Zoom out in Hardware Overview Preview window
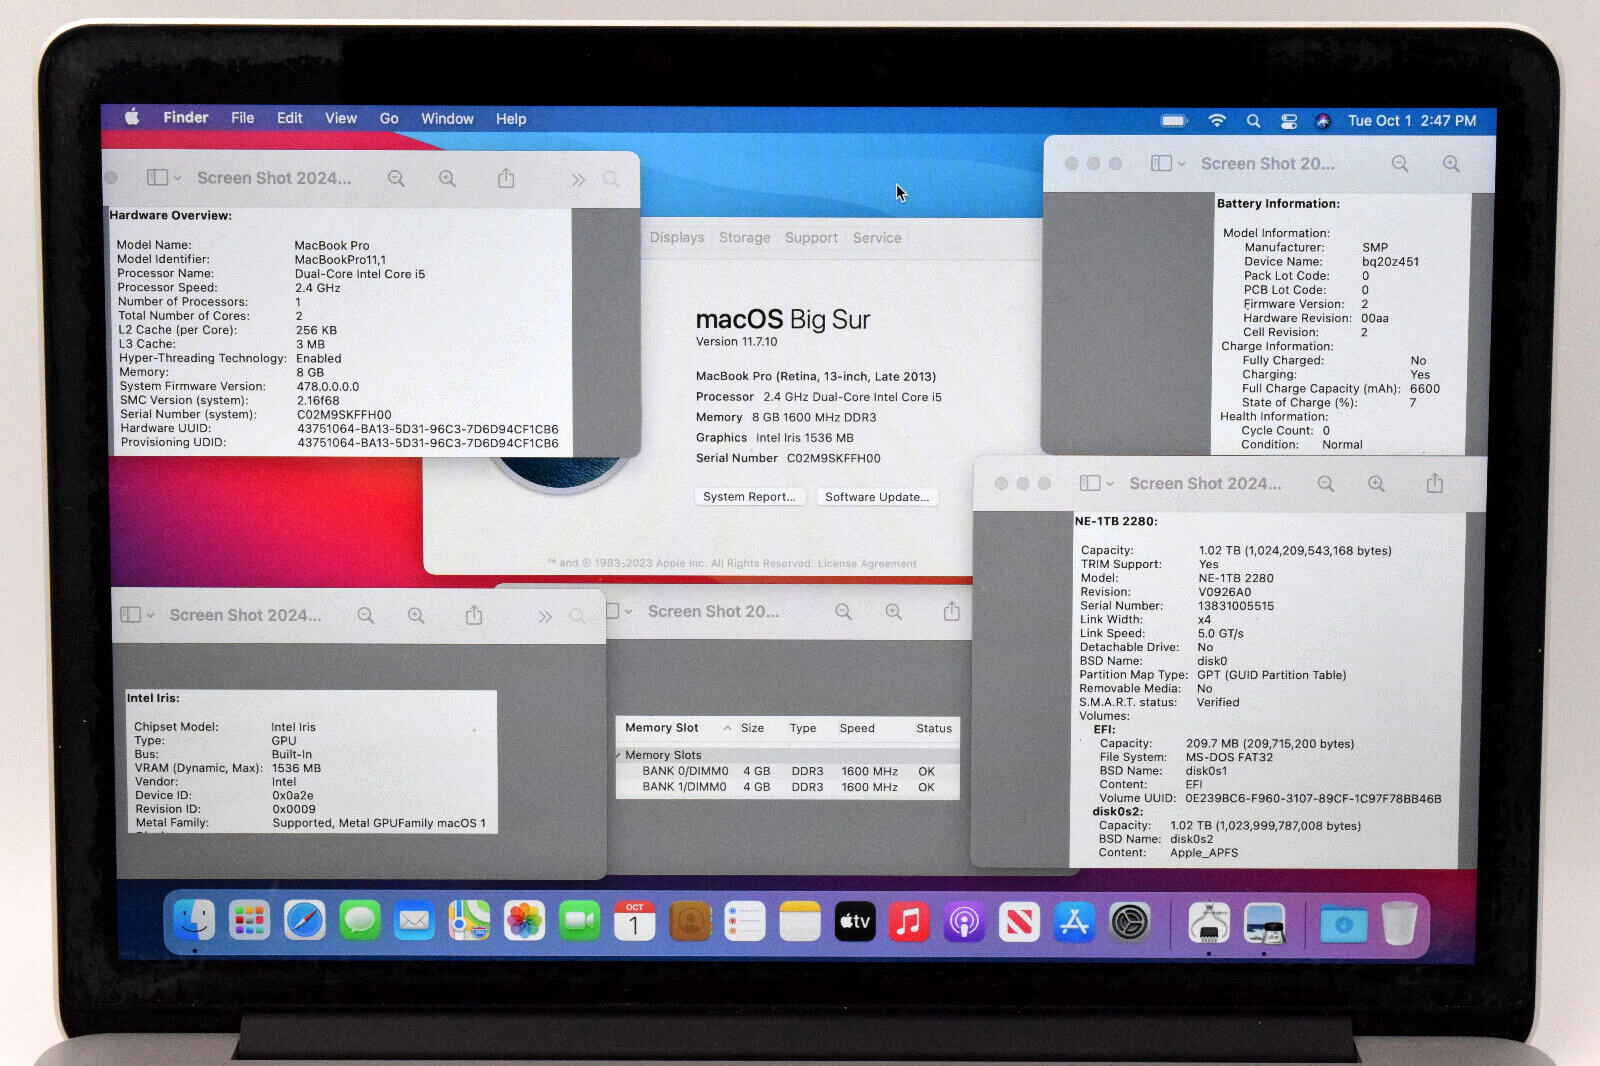Image resolution: width=1600 pixels, height=1066 pixels. 396,179
